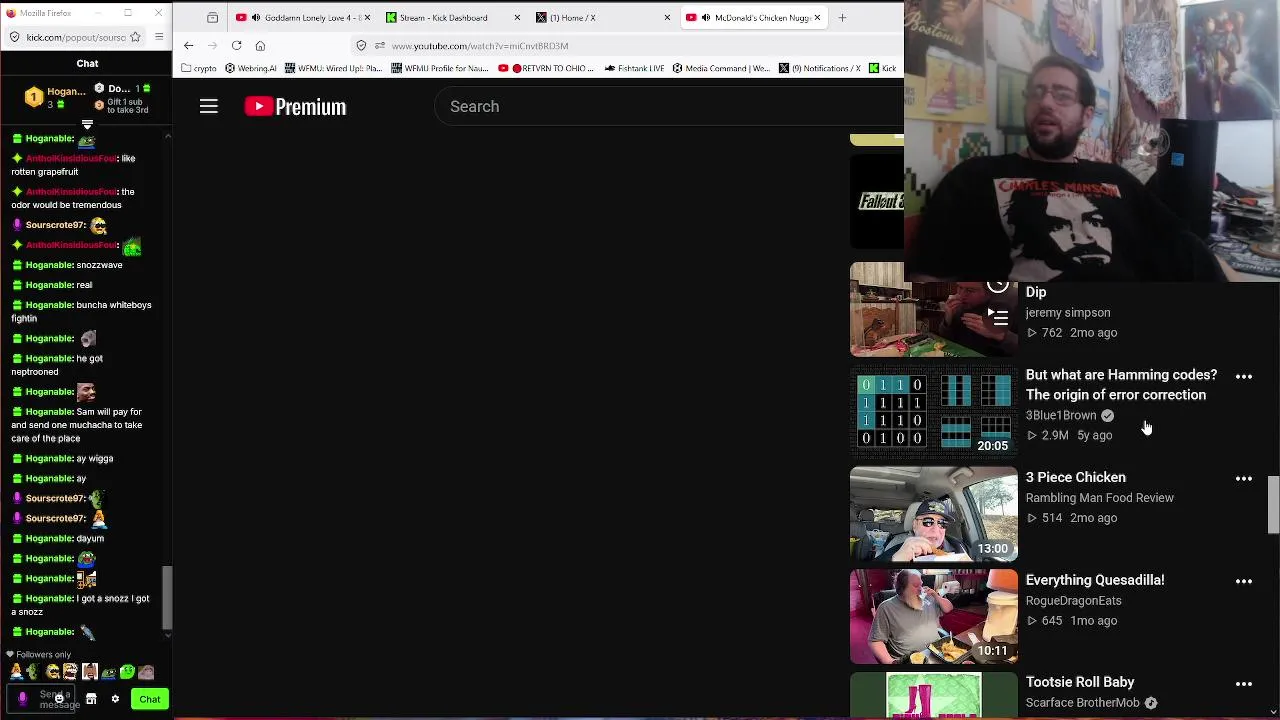Click the YouTube site info shield icon
This screenshot has height=720, width=1280.
362,45
